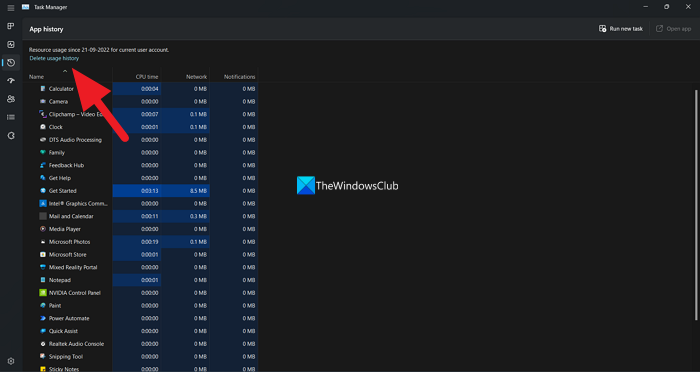Click the Clipchamp app icon
This screenshot has width=700, height=372.
click(43, 114)
